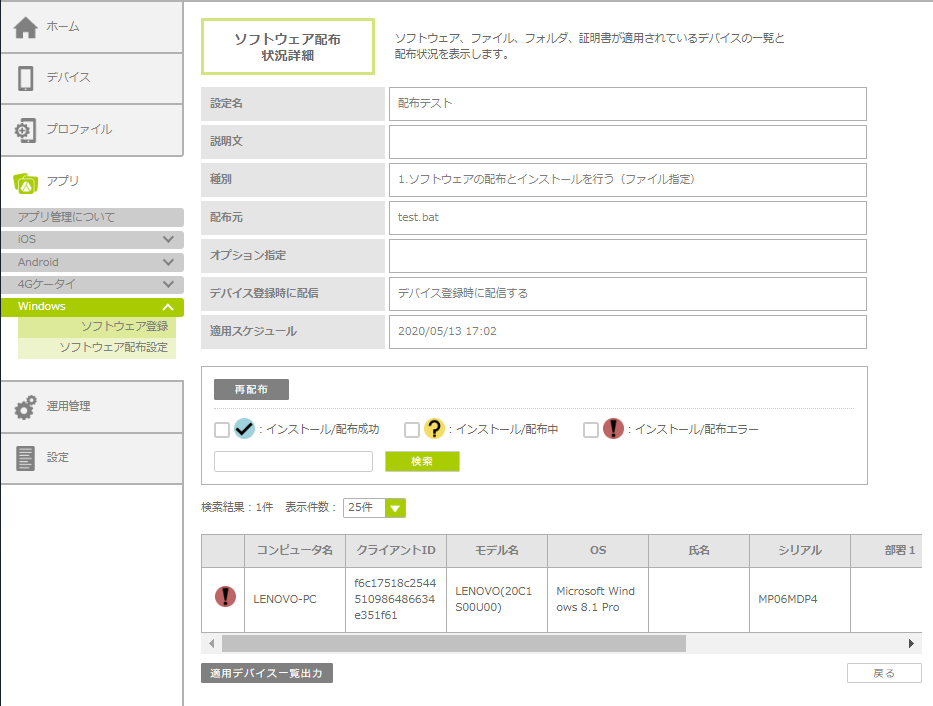Enable the インストール/配布成功 checkbox

(222, 430)
